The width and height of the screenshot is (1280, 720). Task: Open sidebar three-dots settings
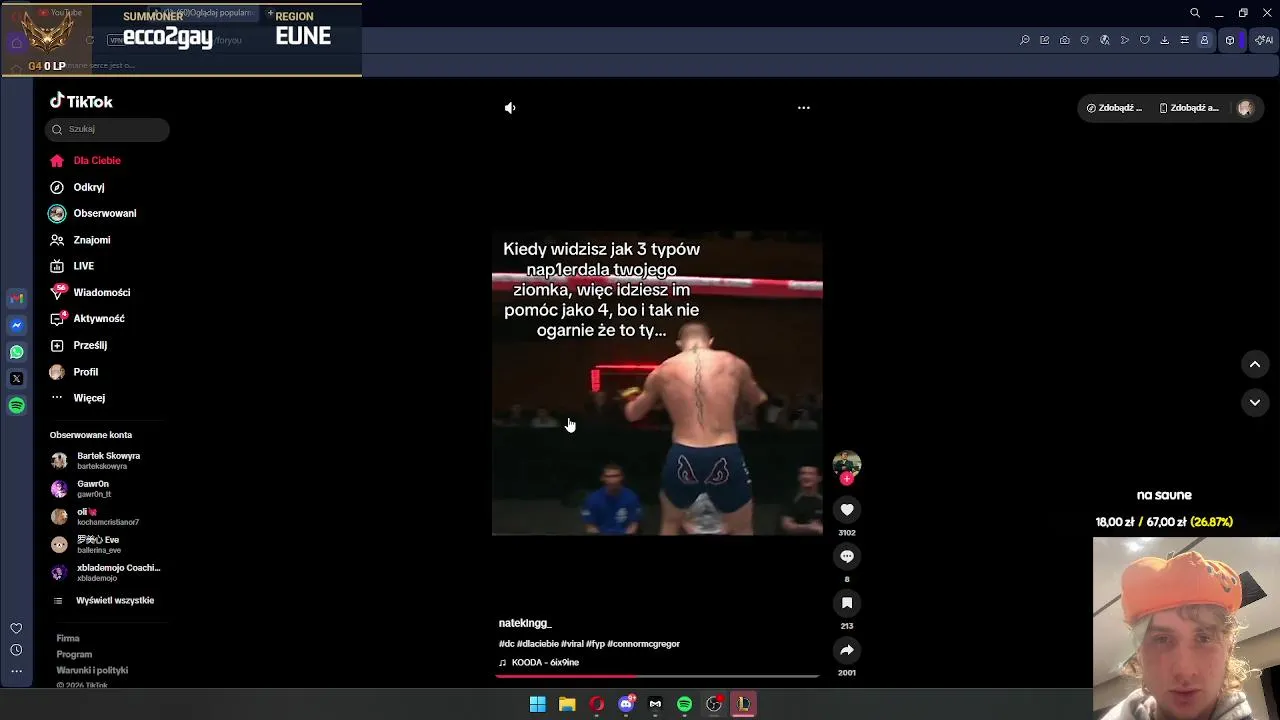tap(16, 671)
